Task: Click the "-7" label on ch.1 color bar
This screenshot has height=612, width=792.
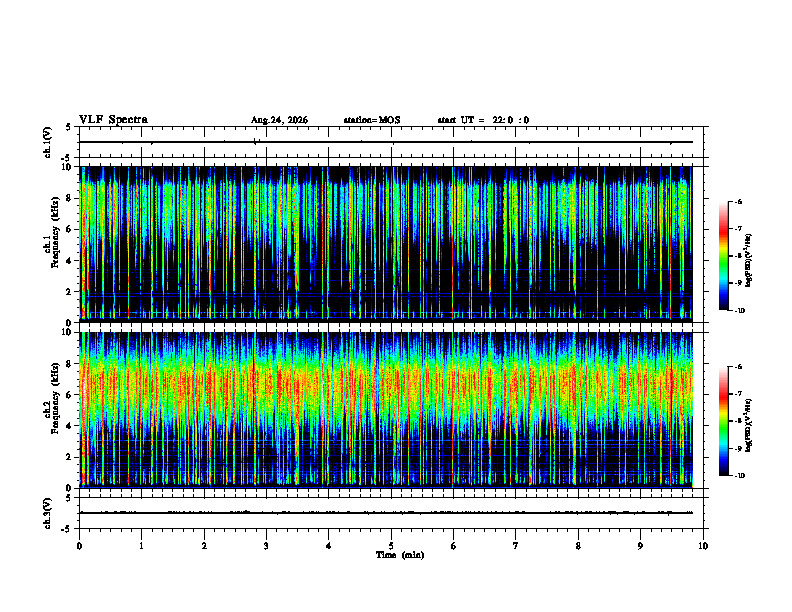Action: coord(738,229)
